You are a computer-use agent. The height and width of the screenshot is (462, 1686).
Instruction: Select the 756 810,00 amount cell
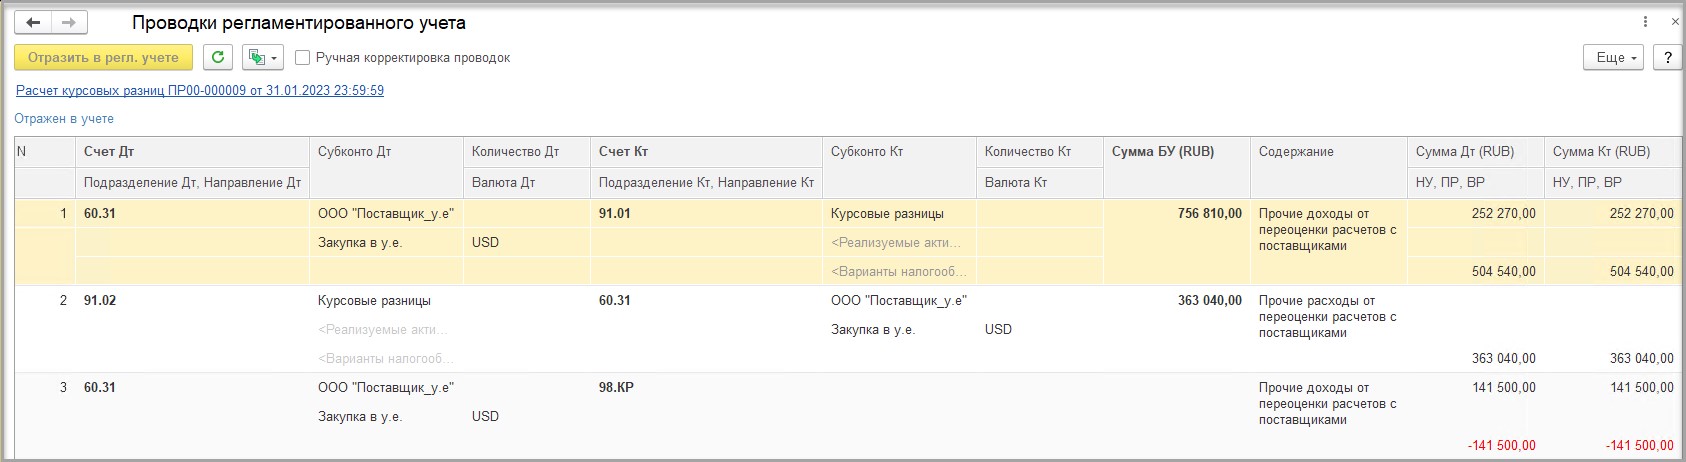pyautogui.click(x=1209, y=214)
